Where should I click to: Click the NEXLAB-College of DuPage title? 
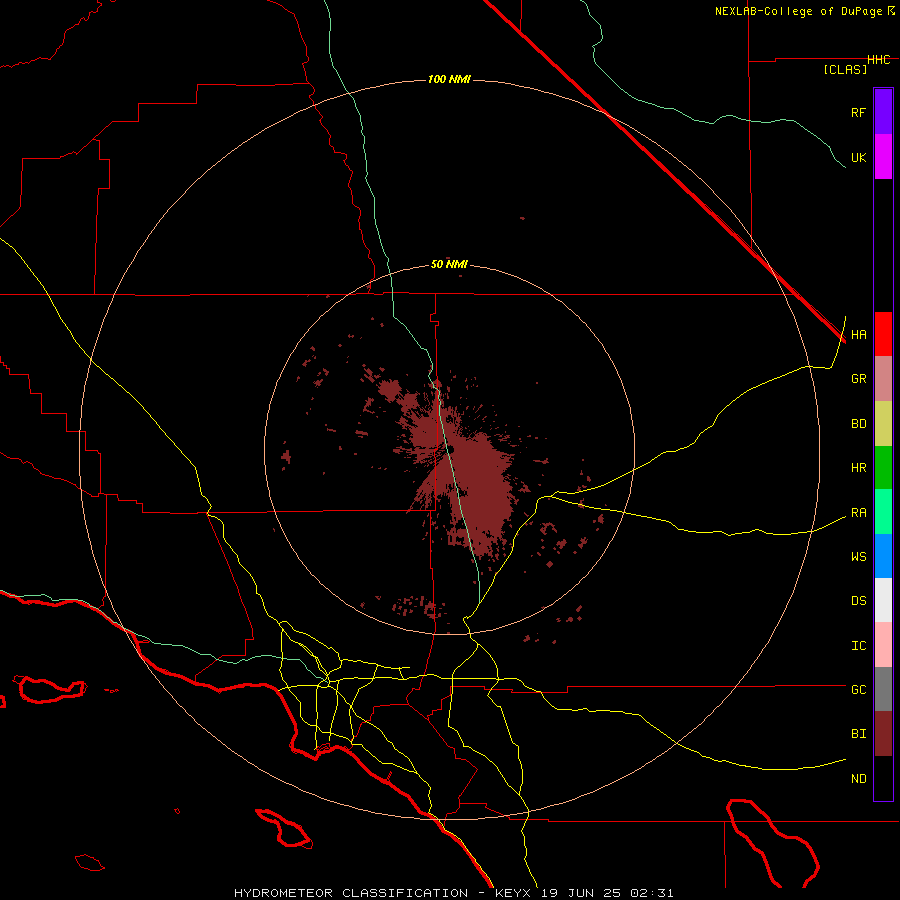point(798,11)
